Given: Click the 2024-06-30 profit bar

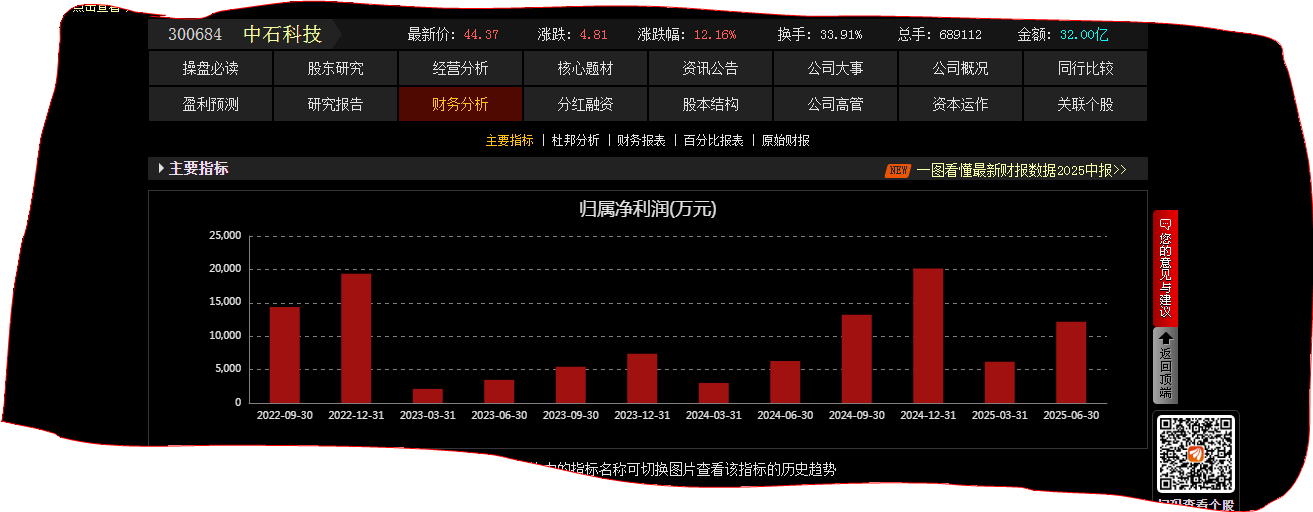Looking at the screenshot, I should click(785, 382).
